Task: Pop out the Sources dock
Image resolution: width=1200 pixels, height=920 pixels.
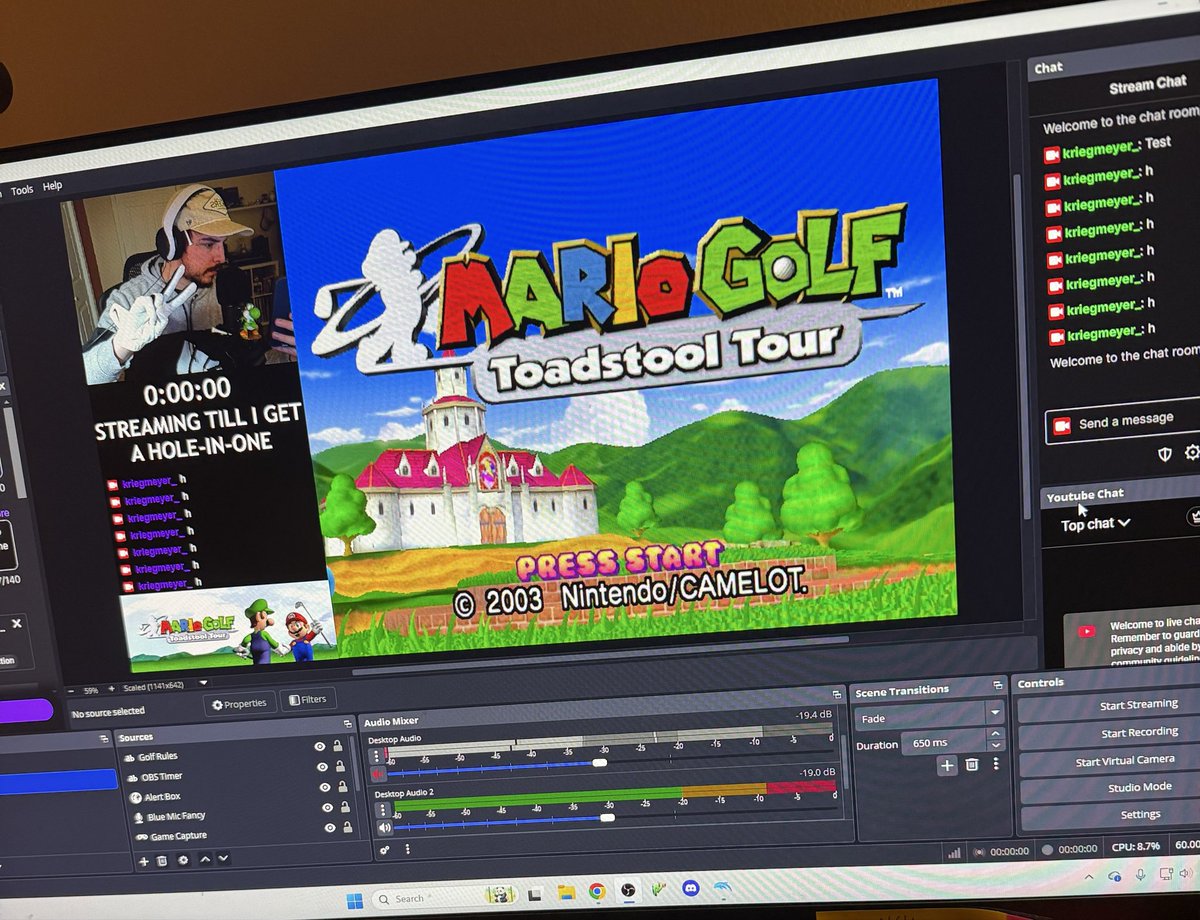Action: [347, 723]
